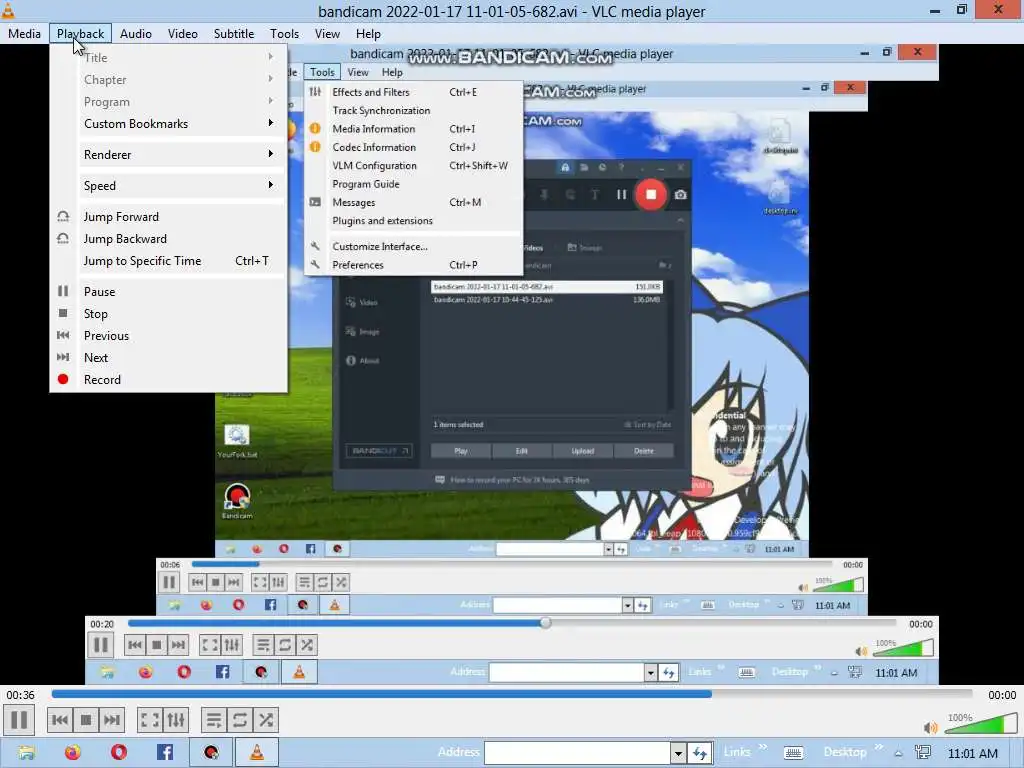1024x768 pixels.
Task: Open the Media menu in the main menu bar
Action: pyautogui.click(x=24, y=34)
